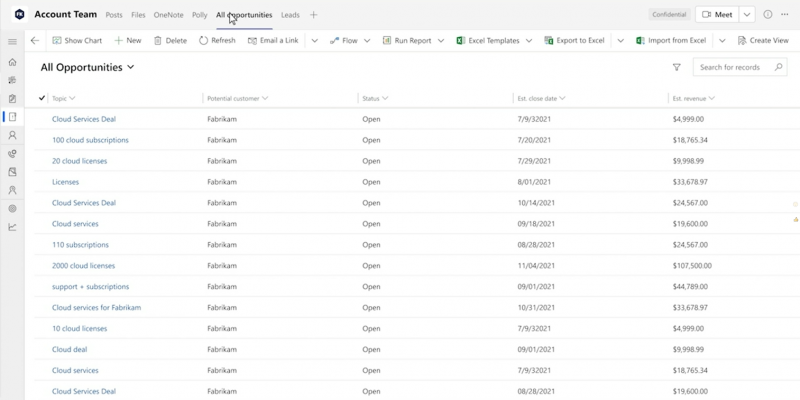Open the 2000 cloud licenses opportunity
Image resolution: width=800 pixels, height=400 pixels.
(x=84, y=265)
